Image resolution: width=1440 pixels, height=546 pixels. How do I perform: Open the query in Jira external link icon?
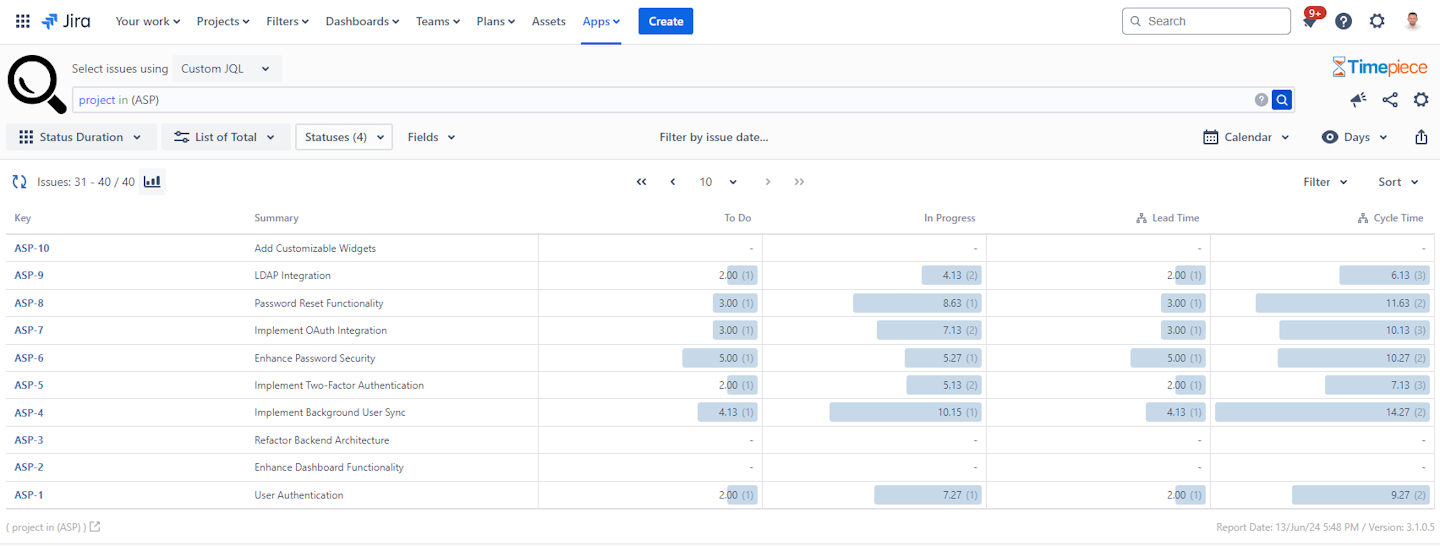95,527
